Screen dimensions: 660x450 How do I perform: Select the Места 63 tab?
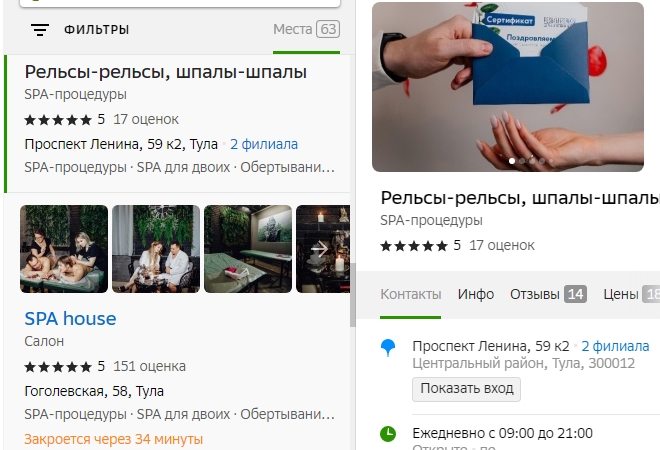[306, 29]
